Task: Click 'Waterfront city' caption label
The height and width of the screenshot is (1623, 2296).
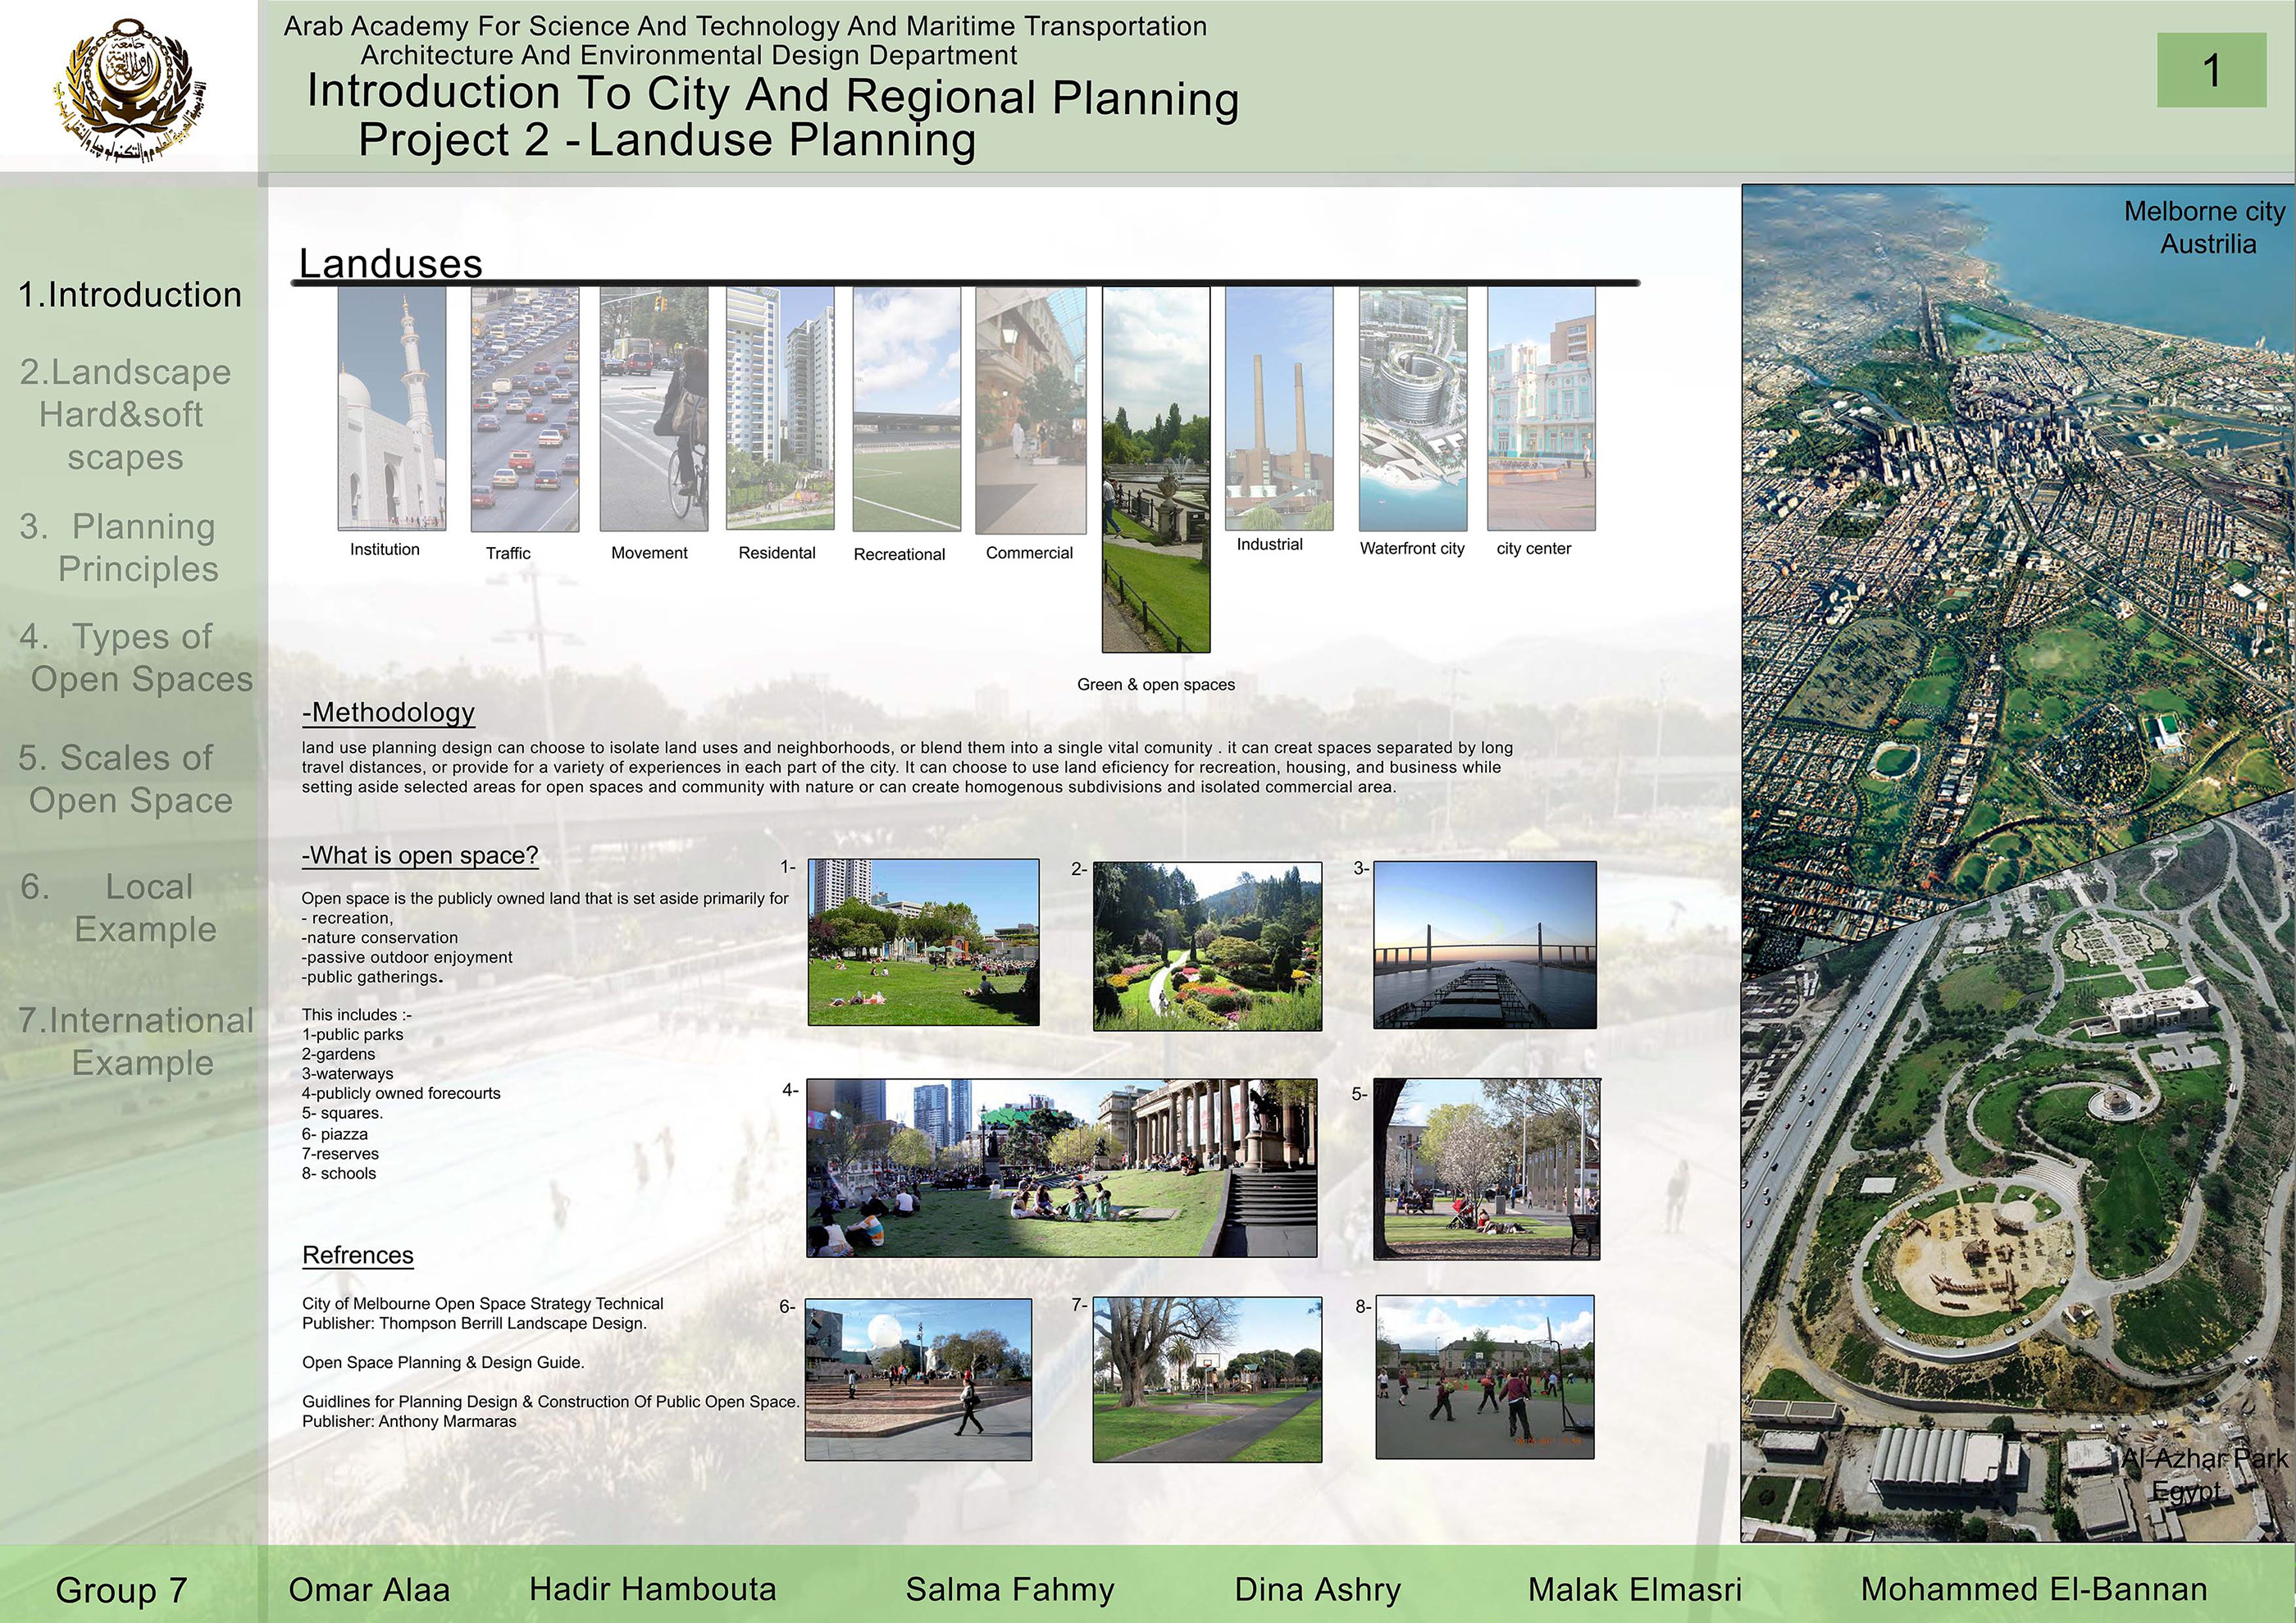Action: point(1412,549)
